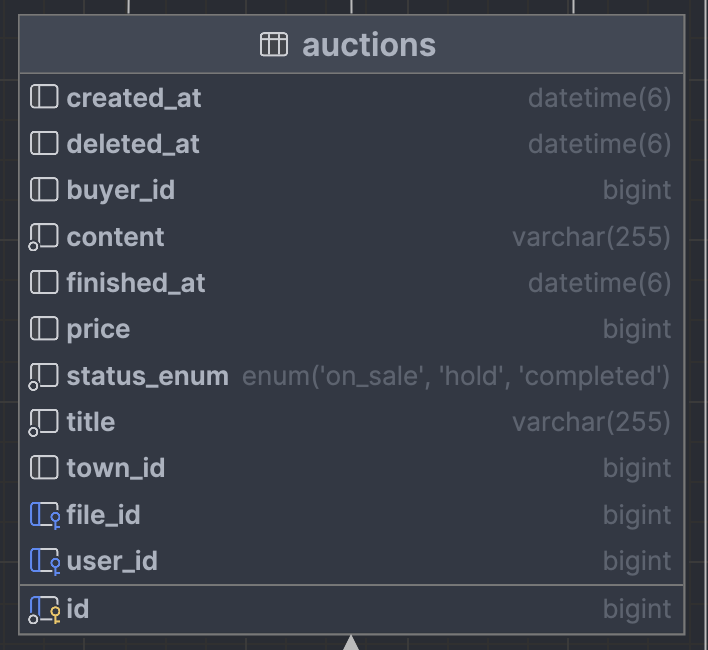Click the price column icon
This screenshot has width=708, height=650.
coord(44,329)
